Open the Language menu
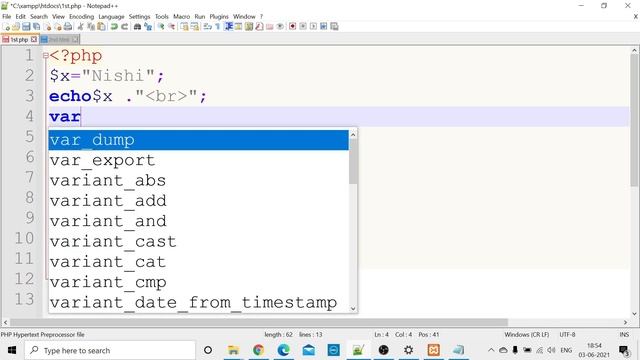The image size is (640, 360). coord(111,16)
